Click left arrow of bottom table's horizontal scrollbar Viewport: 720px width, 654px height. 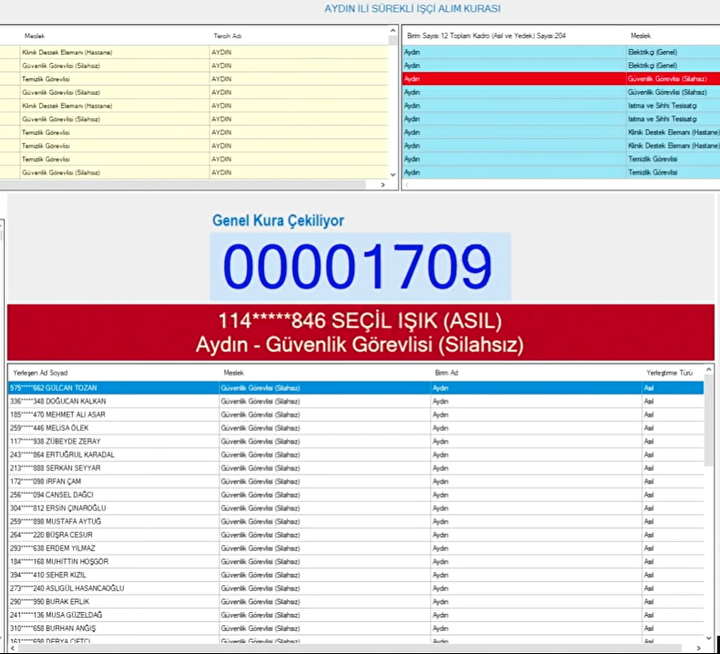click(12, 648)
